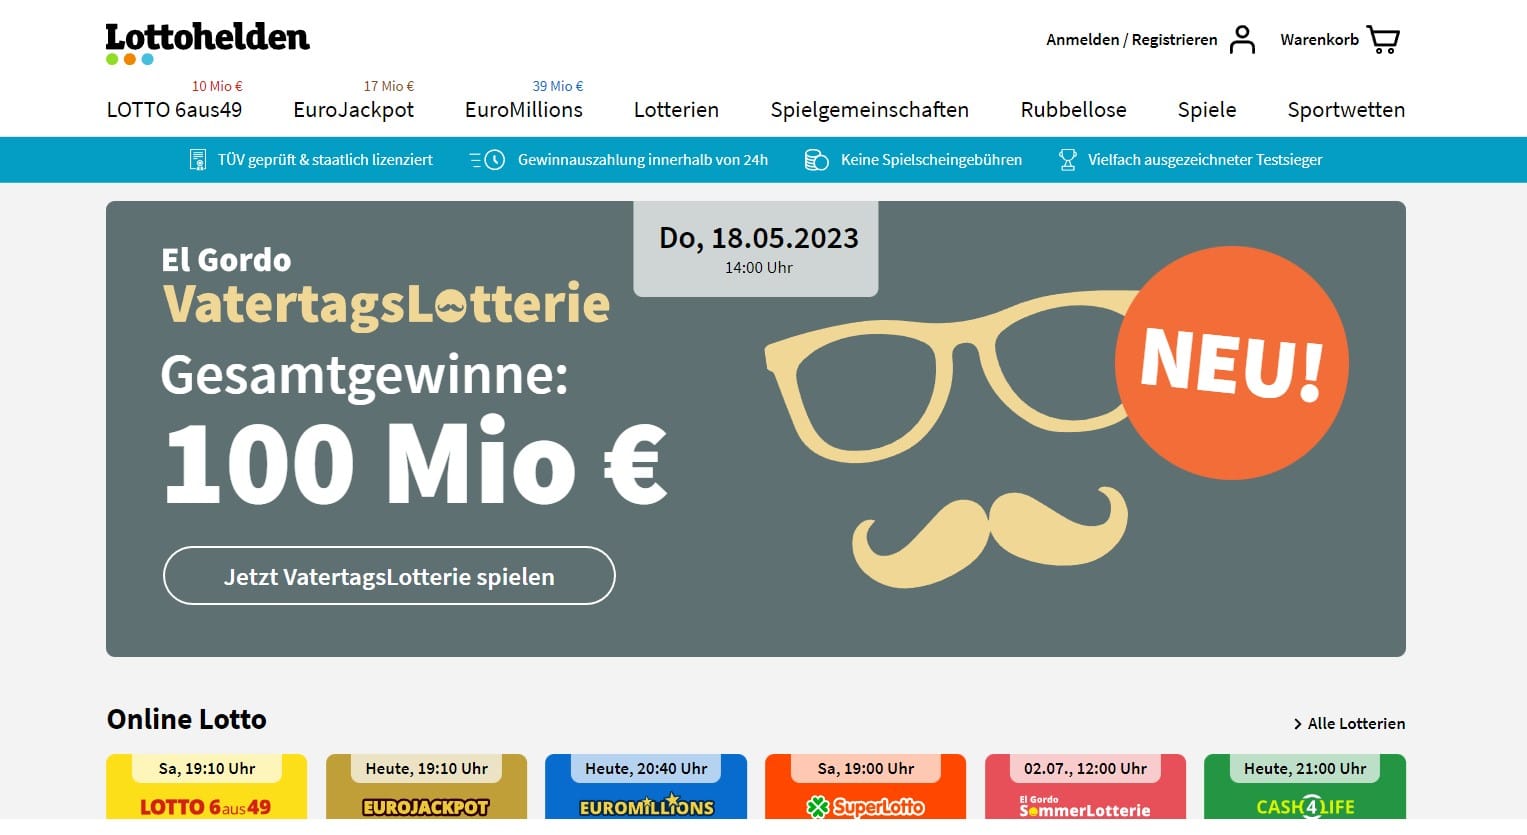
Task: Open Spielgemeinschaften menu
Action: click(x=869, y=110)
